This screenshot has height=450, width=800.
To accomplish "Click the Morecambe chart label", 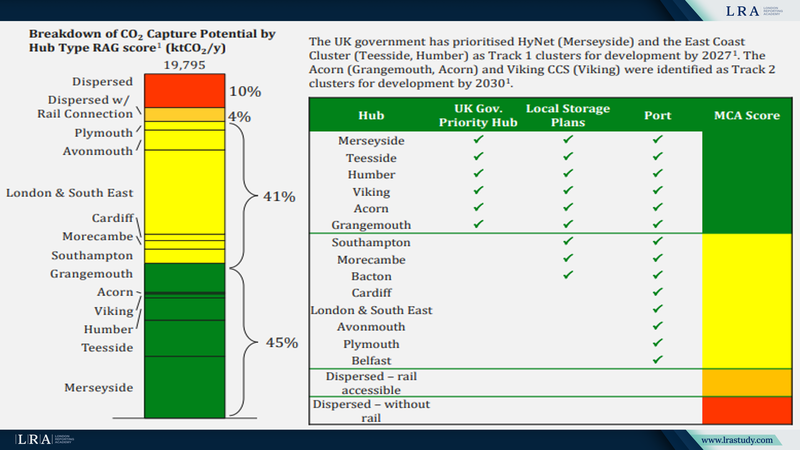I will click(97, 236).
